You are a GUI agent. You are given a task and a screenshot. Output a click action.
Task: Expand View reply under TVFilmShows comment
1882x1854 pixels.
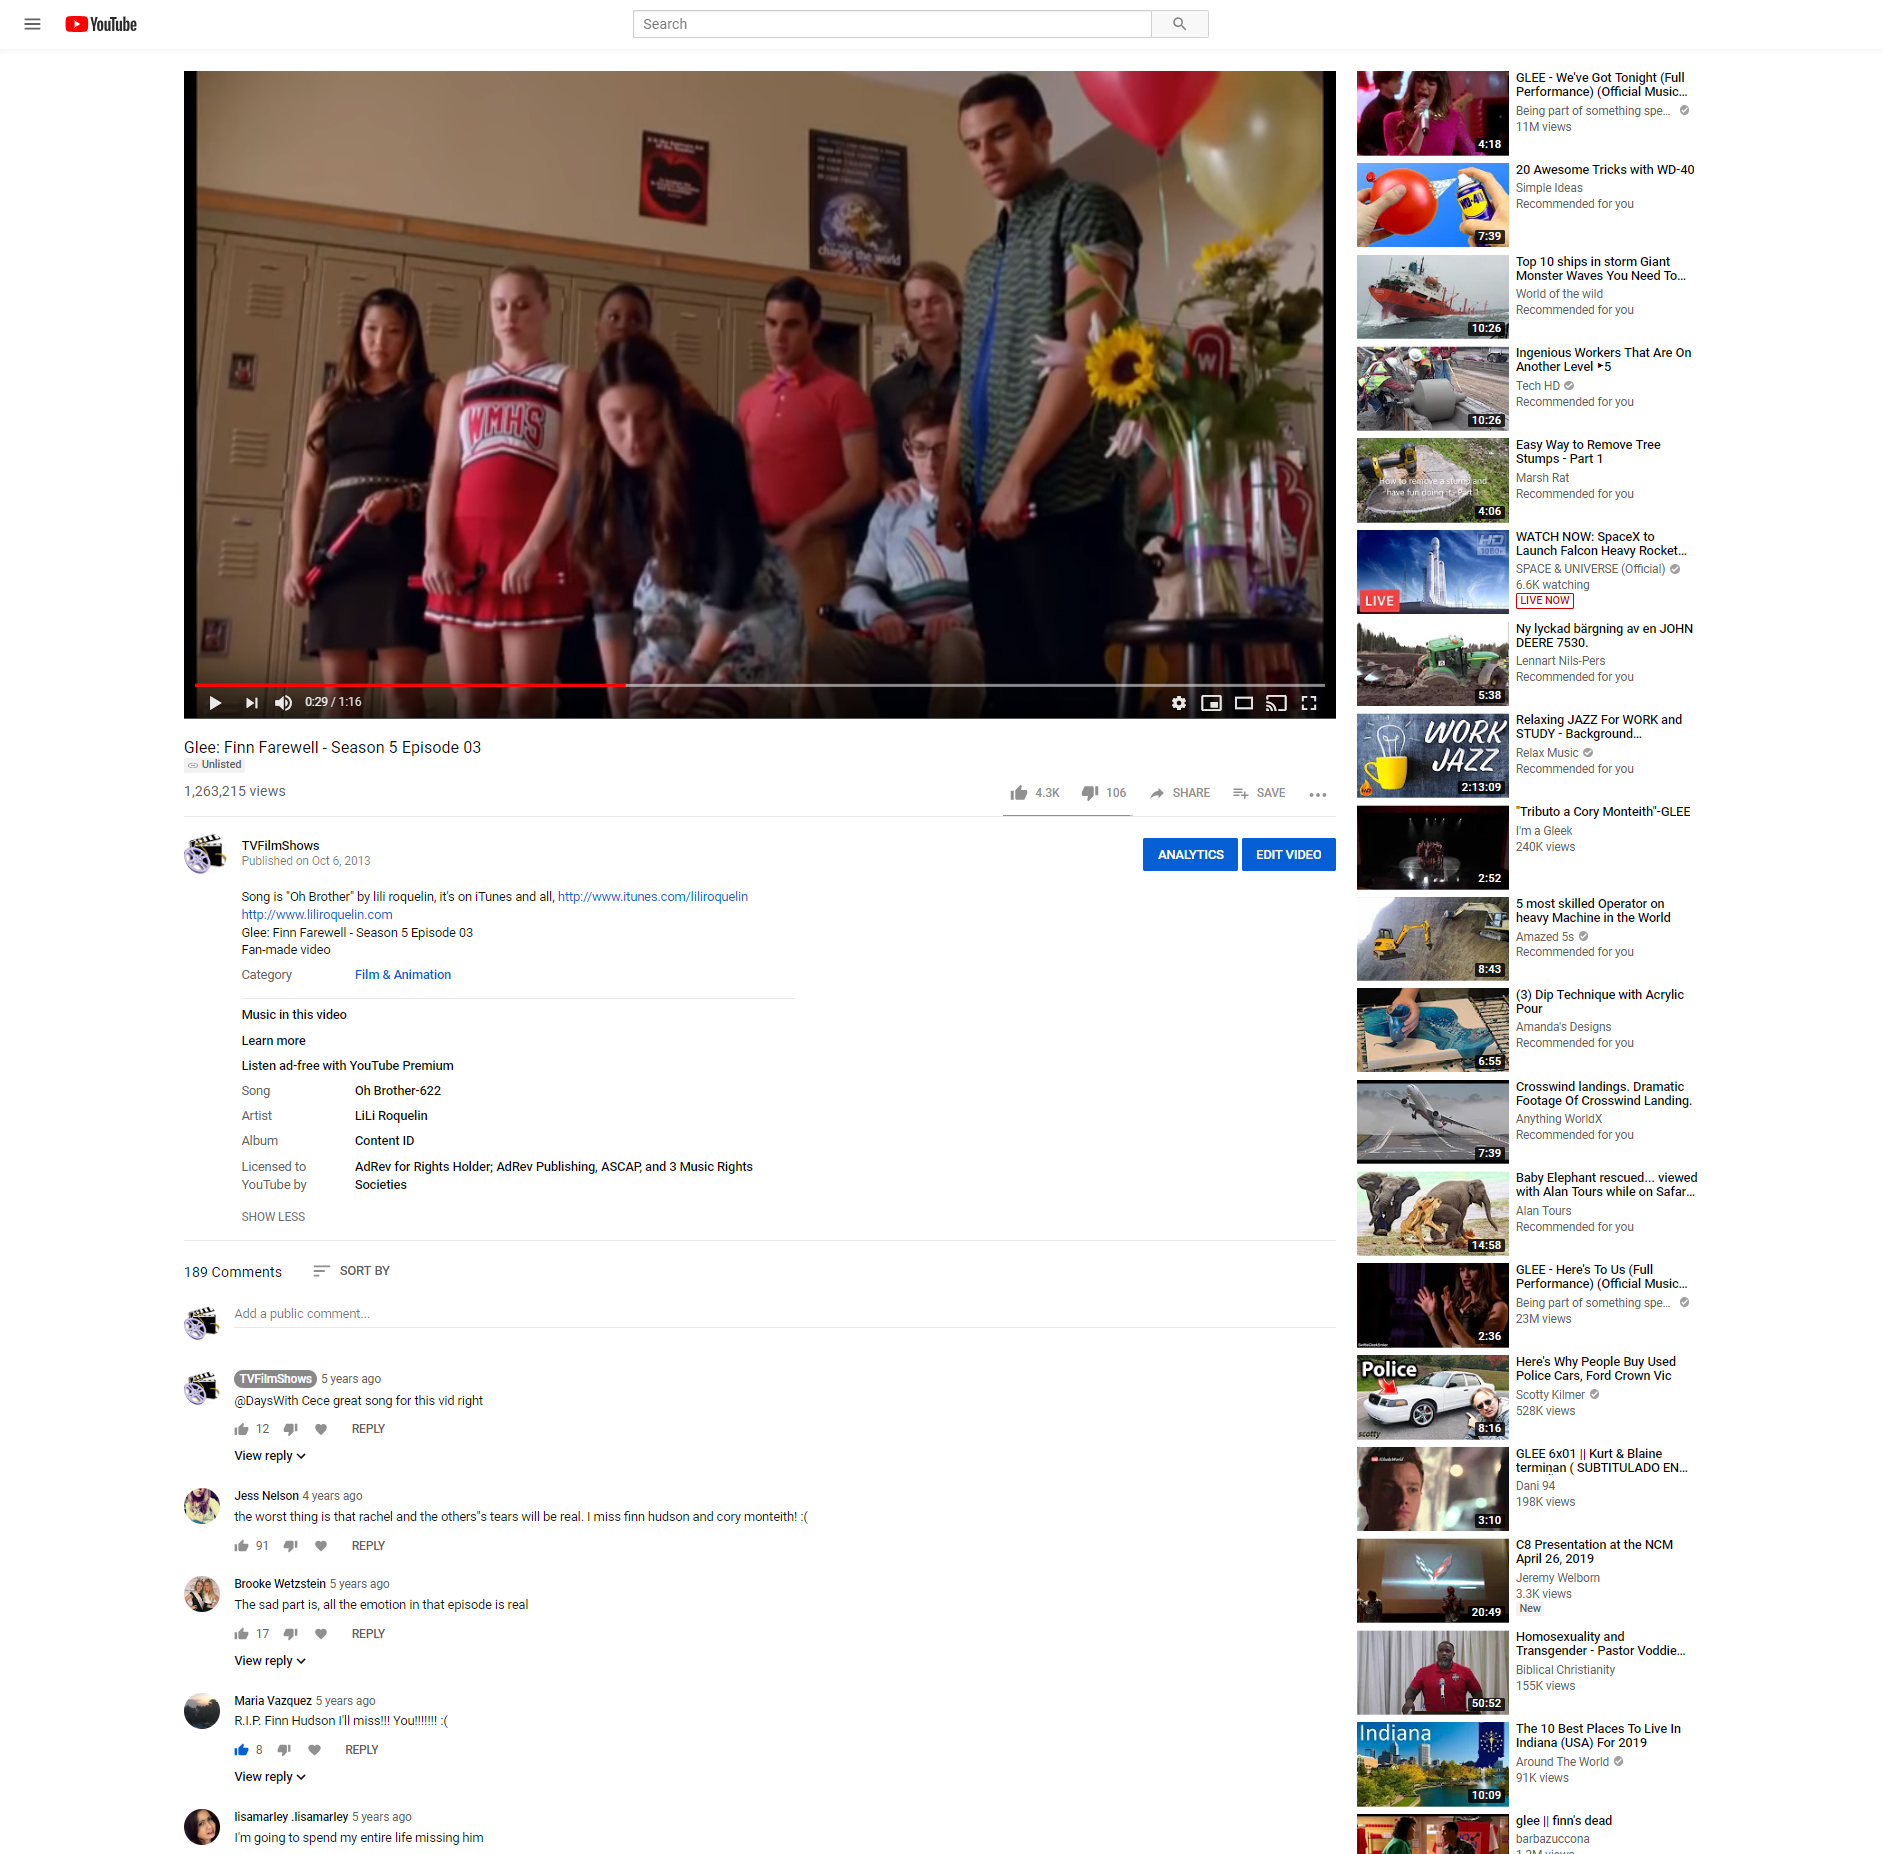[x=270, y=1456]
